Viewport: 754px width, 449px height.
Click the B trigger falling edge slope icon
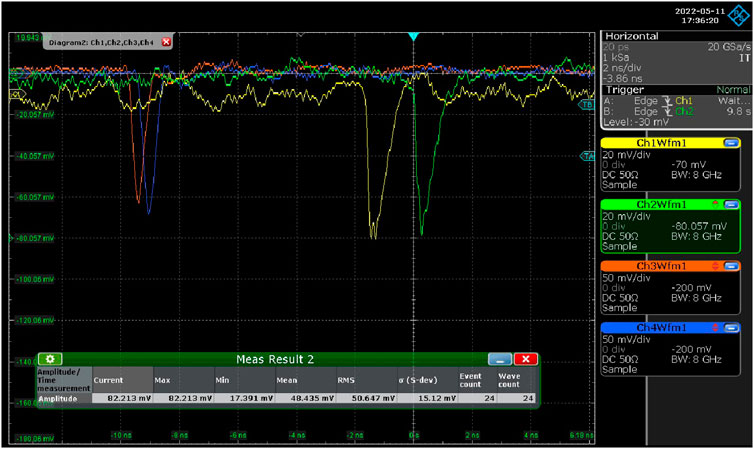click(666, 112)
